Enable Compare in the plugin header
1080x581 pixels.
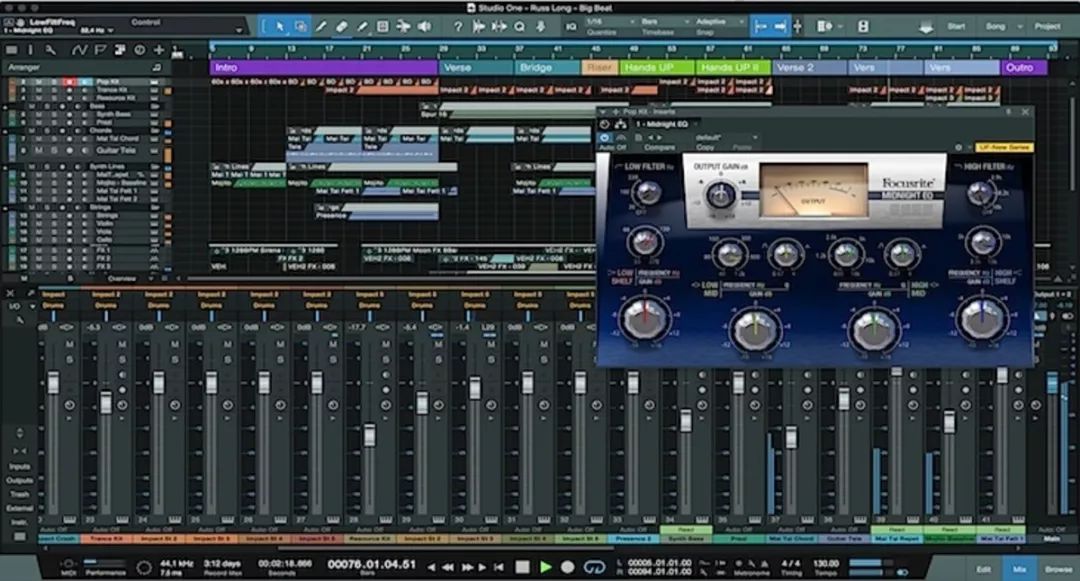tap(660, 147)
